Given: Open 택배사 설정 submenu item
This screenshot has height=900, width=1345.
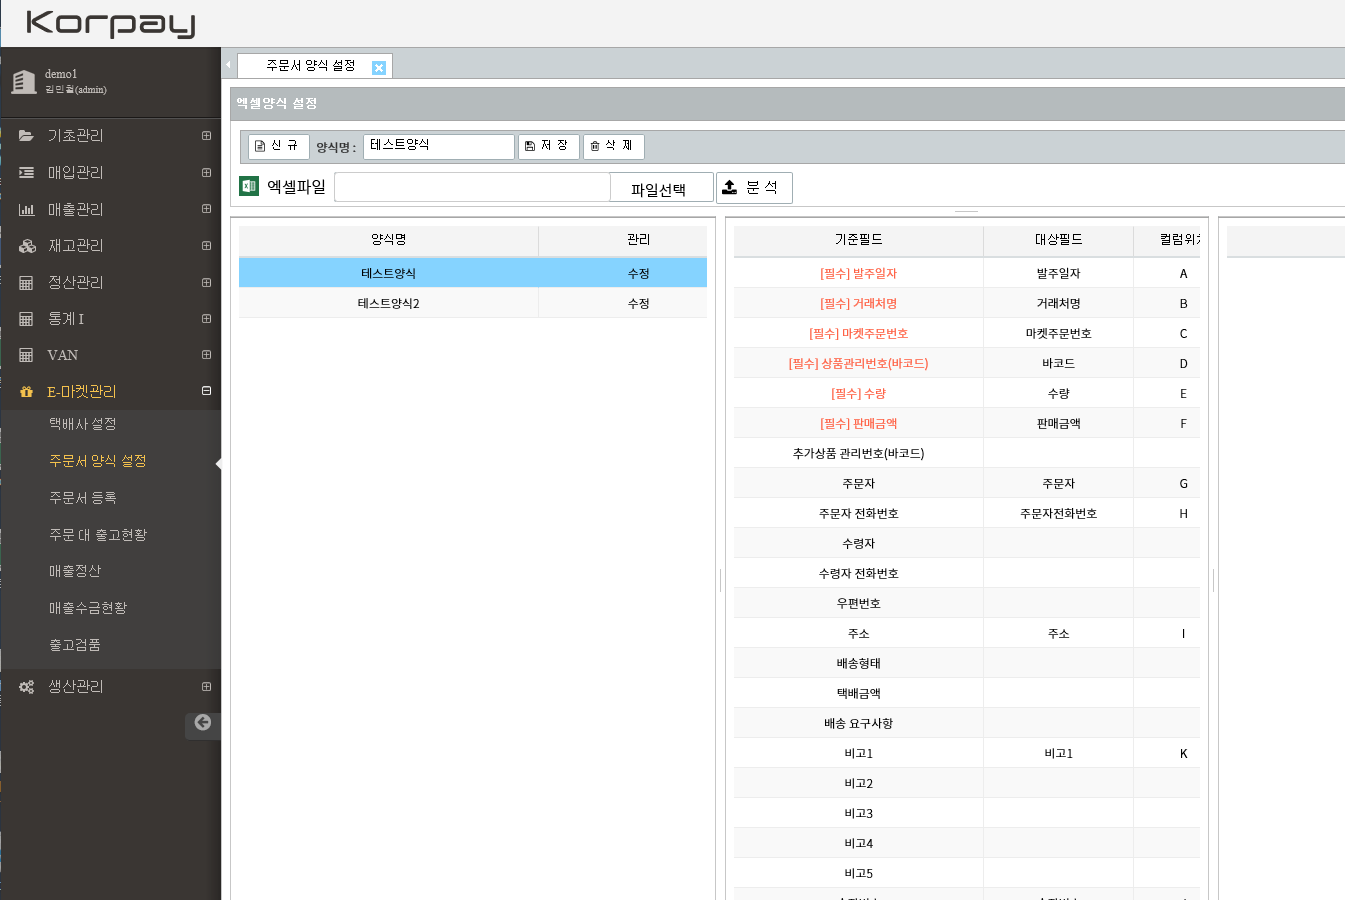Looking at the screenshot, I should [x=83, y=424].
